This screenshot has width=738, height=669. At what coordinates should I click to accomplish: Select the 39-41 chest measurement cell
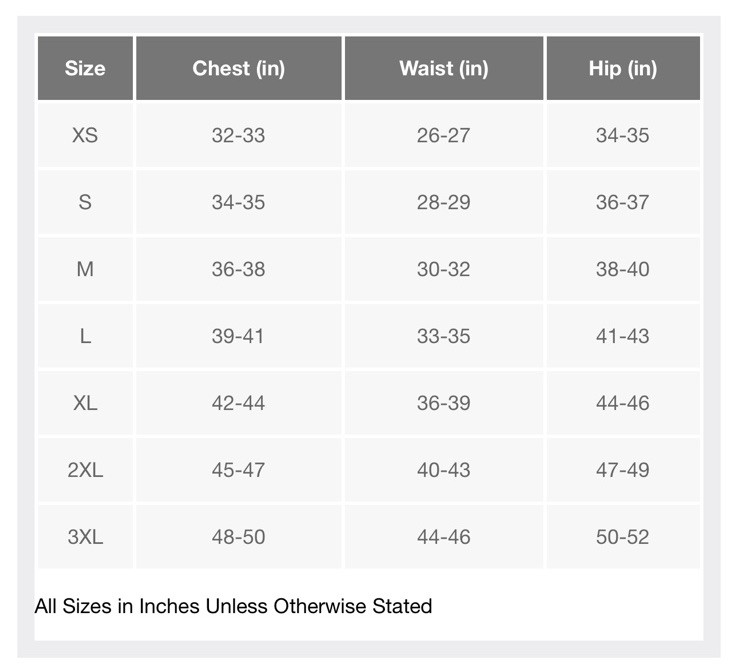tap(238, 336)
